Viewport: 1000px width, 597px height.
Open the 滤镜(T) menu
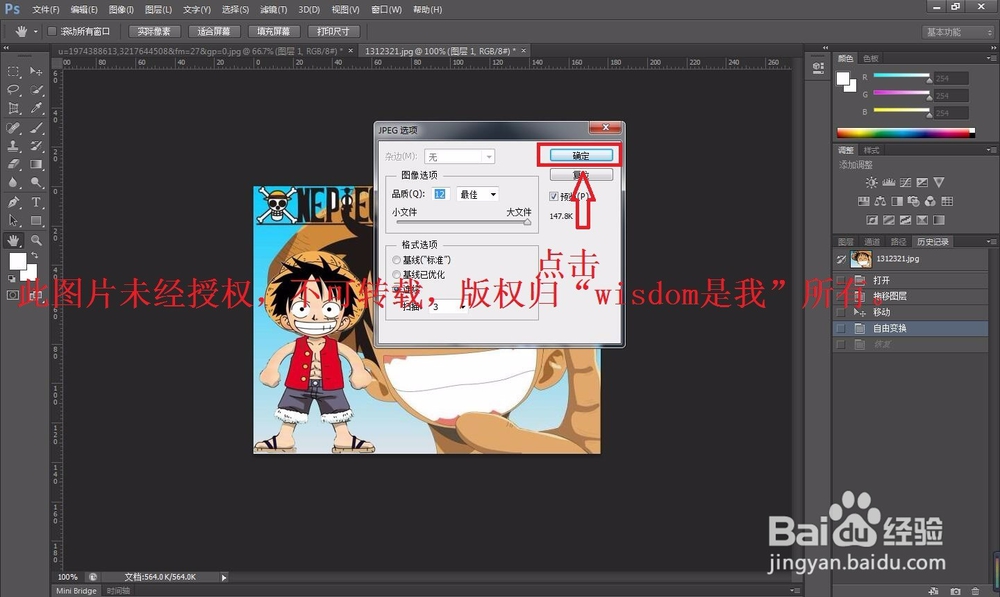pos(274,10)
